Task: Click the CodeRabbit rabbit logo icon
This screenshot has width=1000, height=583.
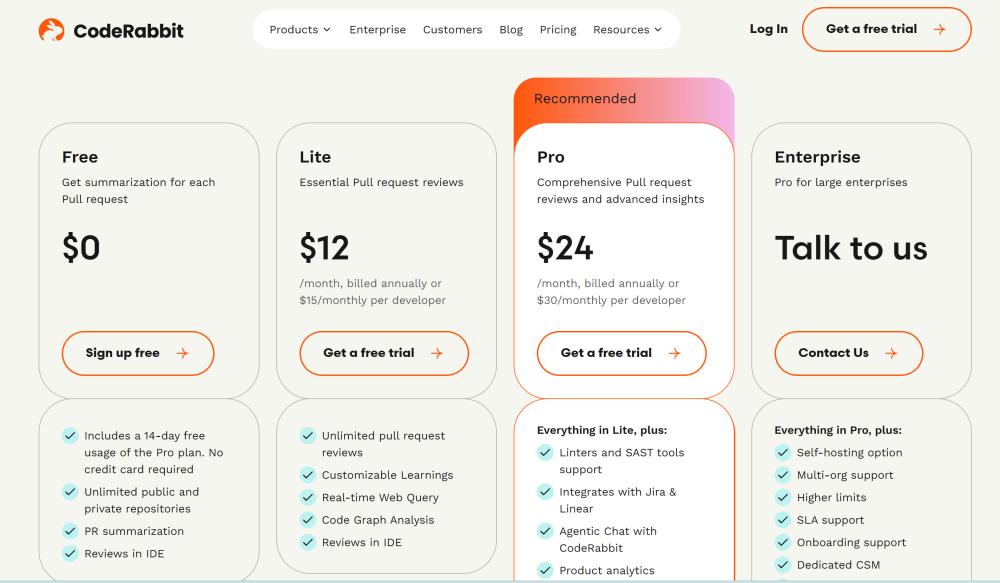Action: pyautogui.click(x=51, y=30)
